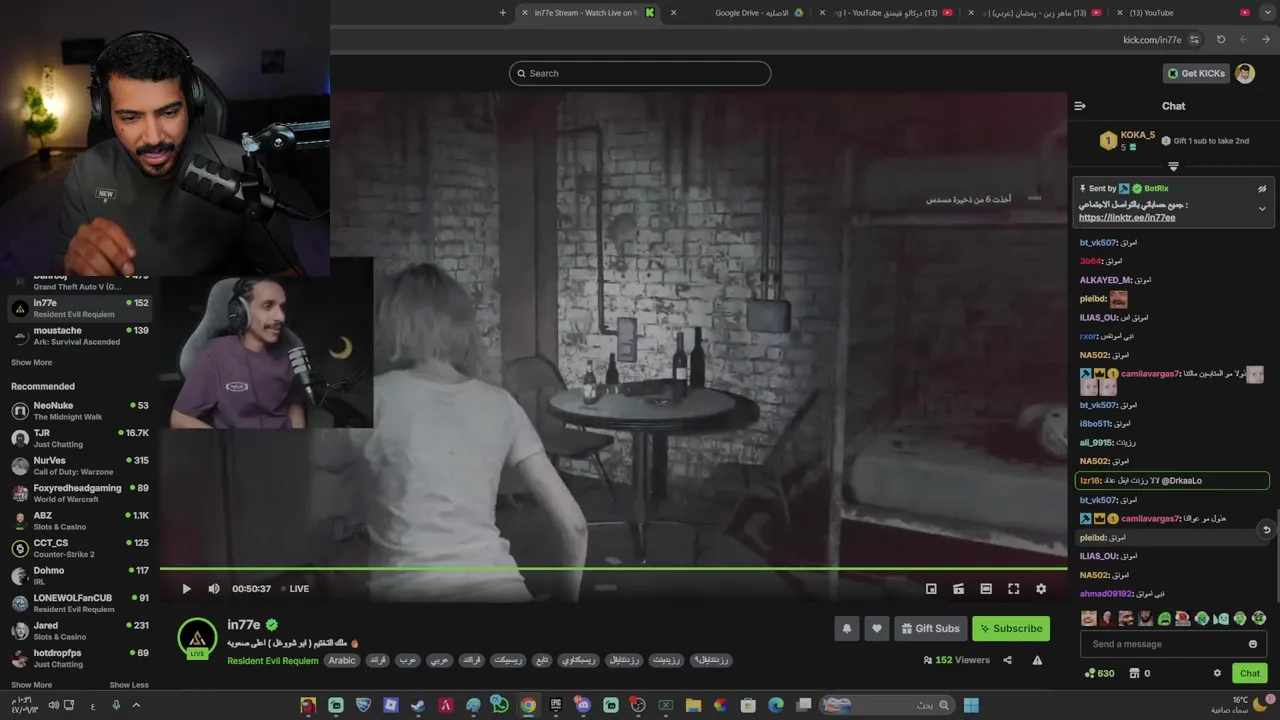Click Show More under followed channels
The image size is (1280, 720).
(x=31, y=362)
